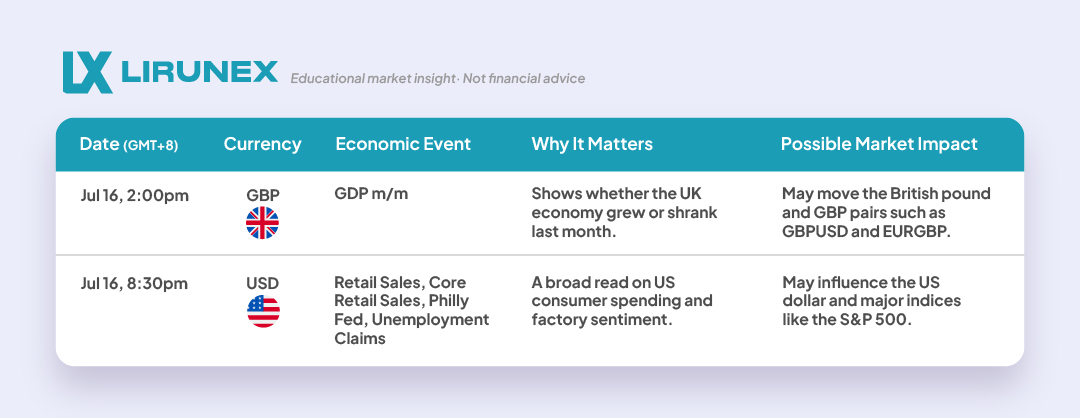
Task: Click the Why It Matters header
Action: point(592,144)
